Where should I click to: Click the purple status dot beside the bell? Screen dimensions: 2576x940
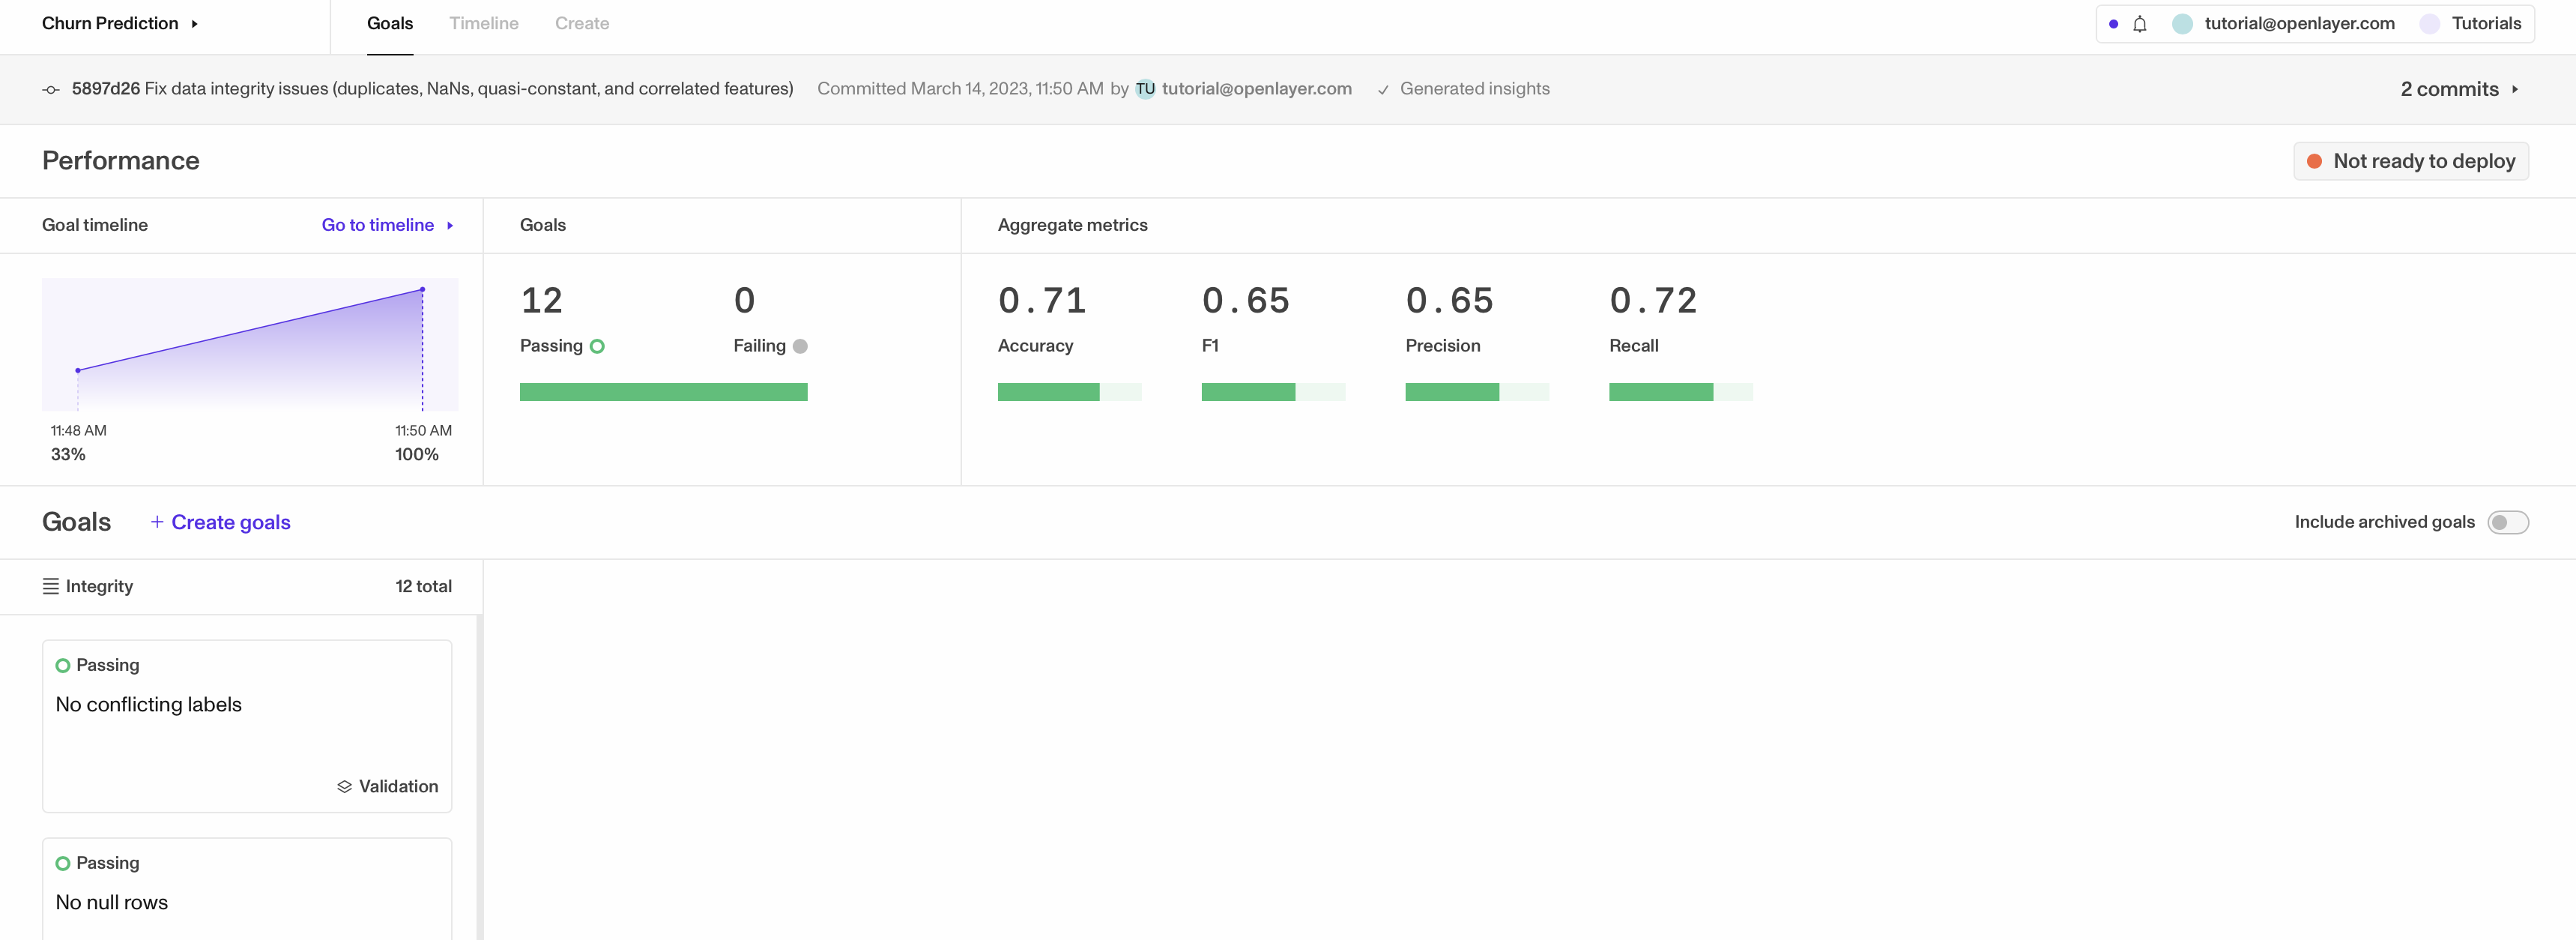pos(2112,24)
